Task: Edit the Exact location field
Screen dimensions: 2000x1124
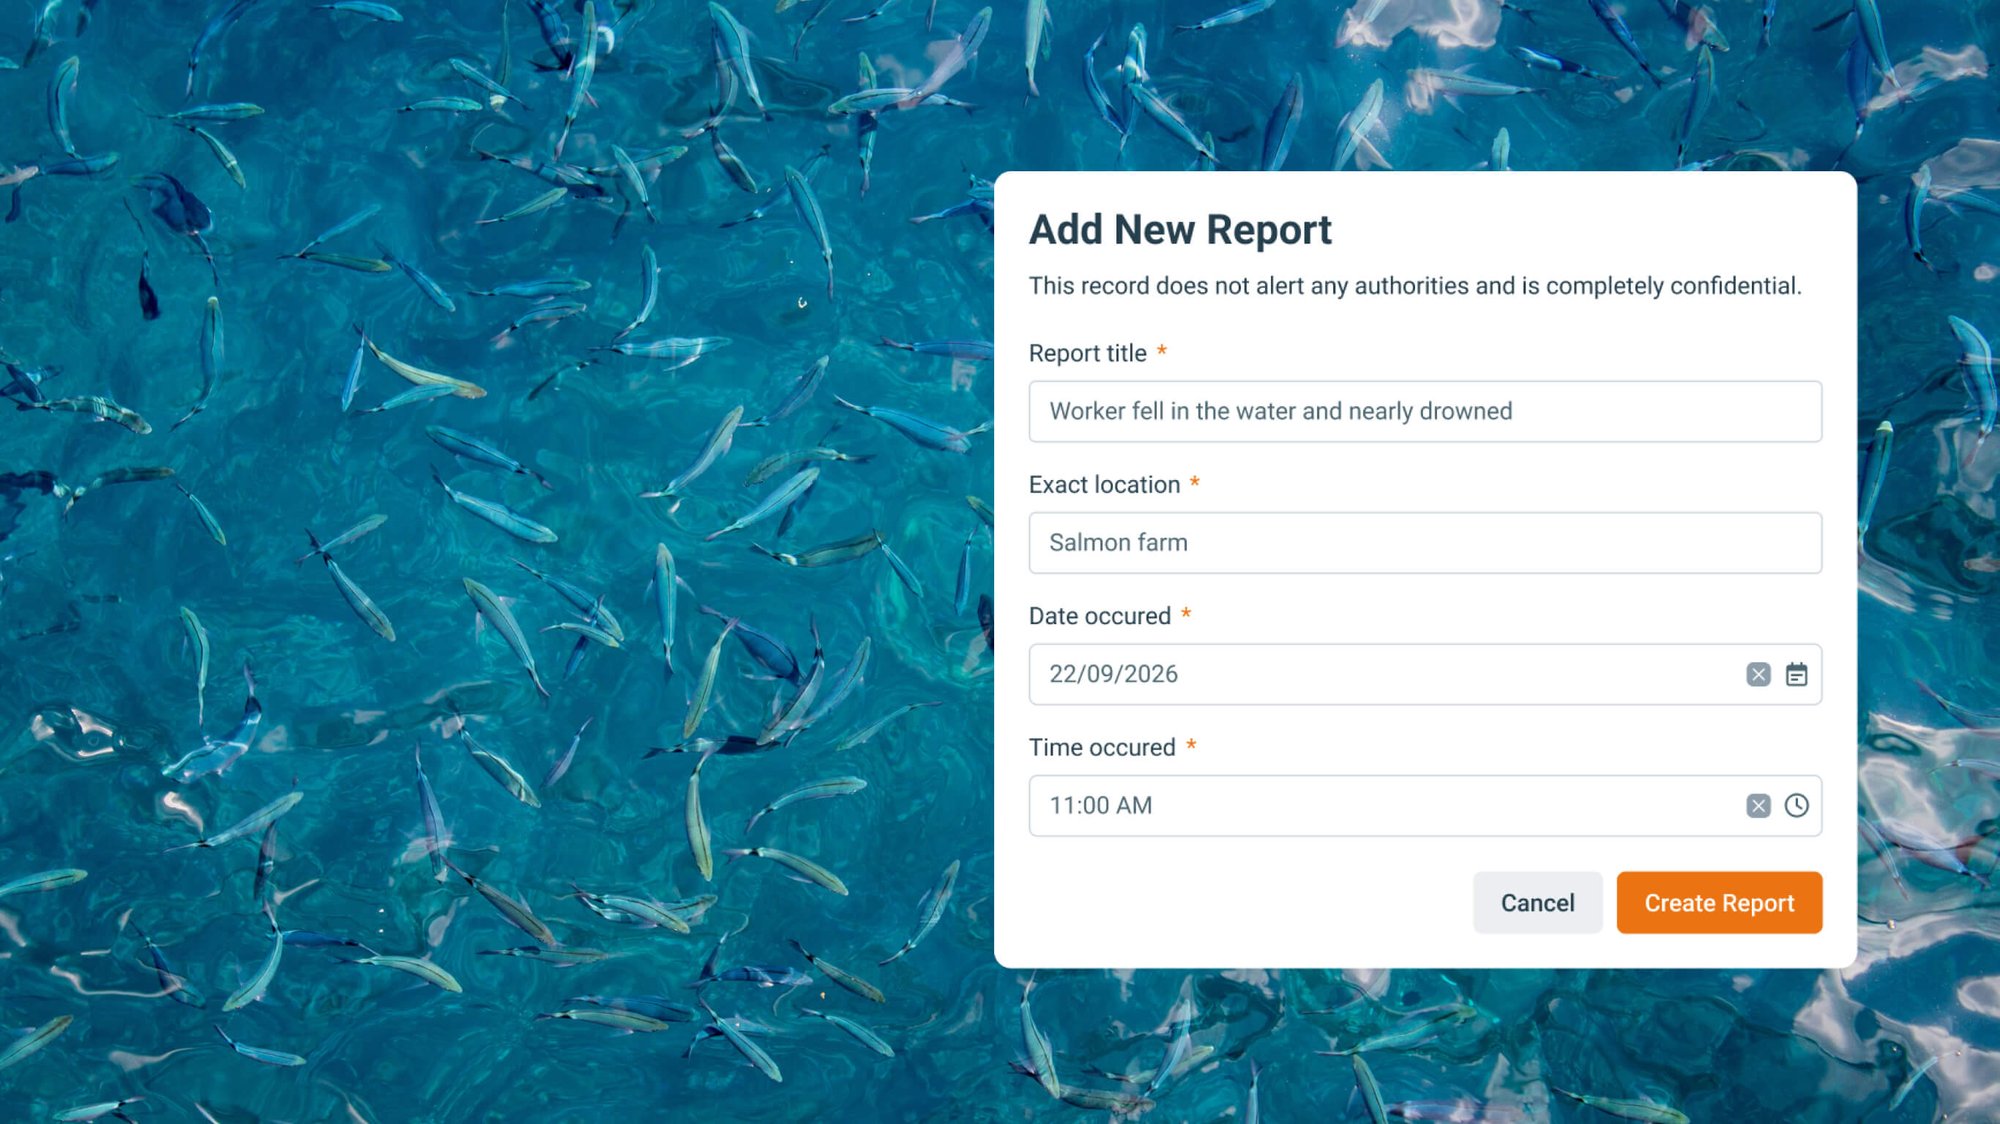Action: coord(1425,543)
